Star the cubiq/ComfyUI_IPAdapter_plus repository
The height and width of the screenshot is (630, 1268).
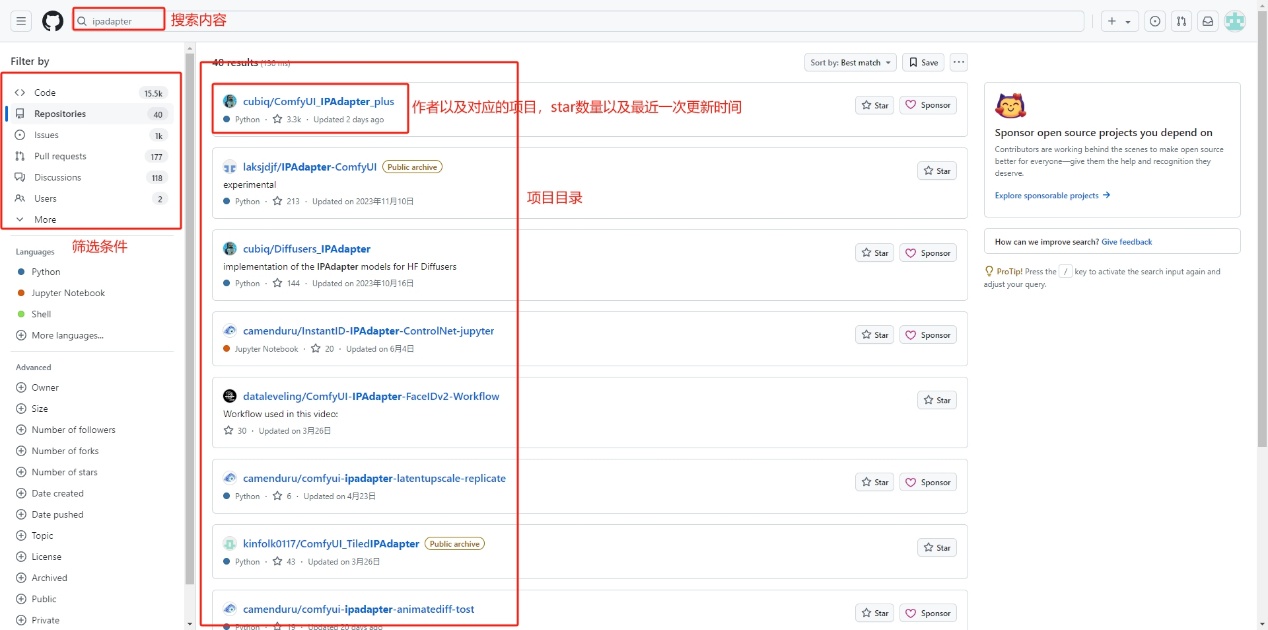pyautogui.click(x=874, y=105)
